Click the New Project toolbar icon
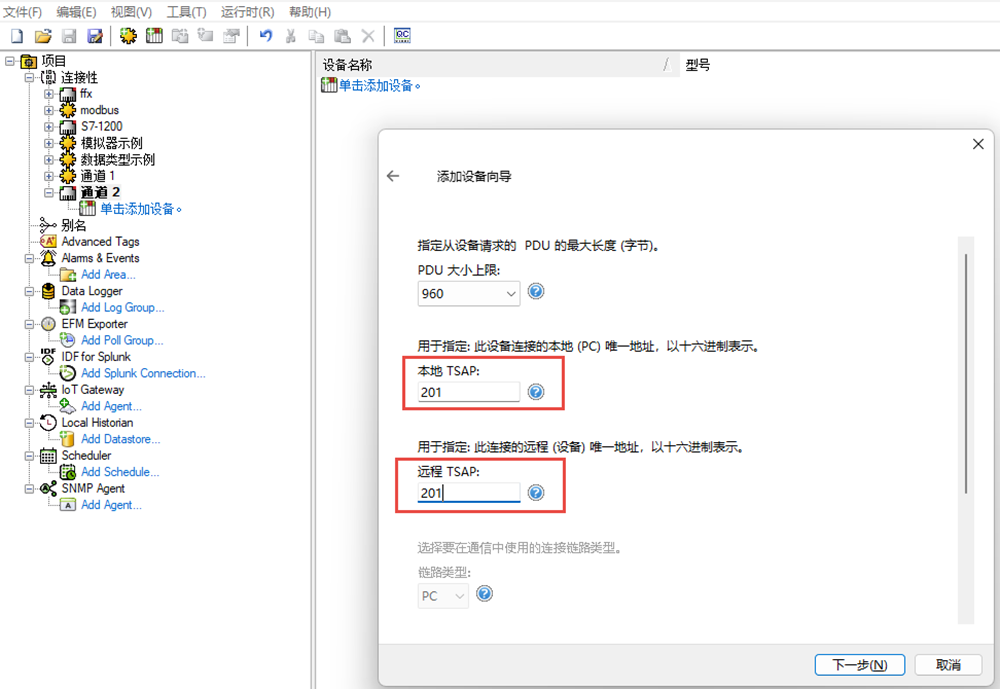 [16, 36]
